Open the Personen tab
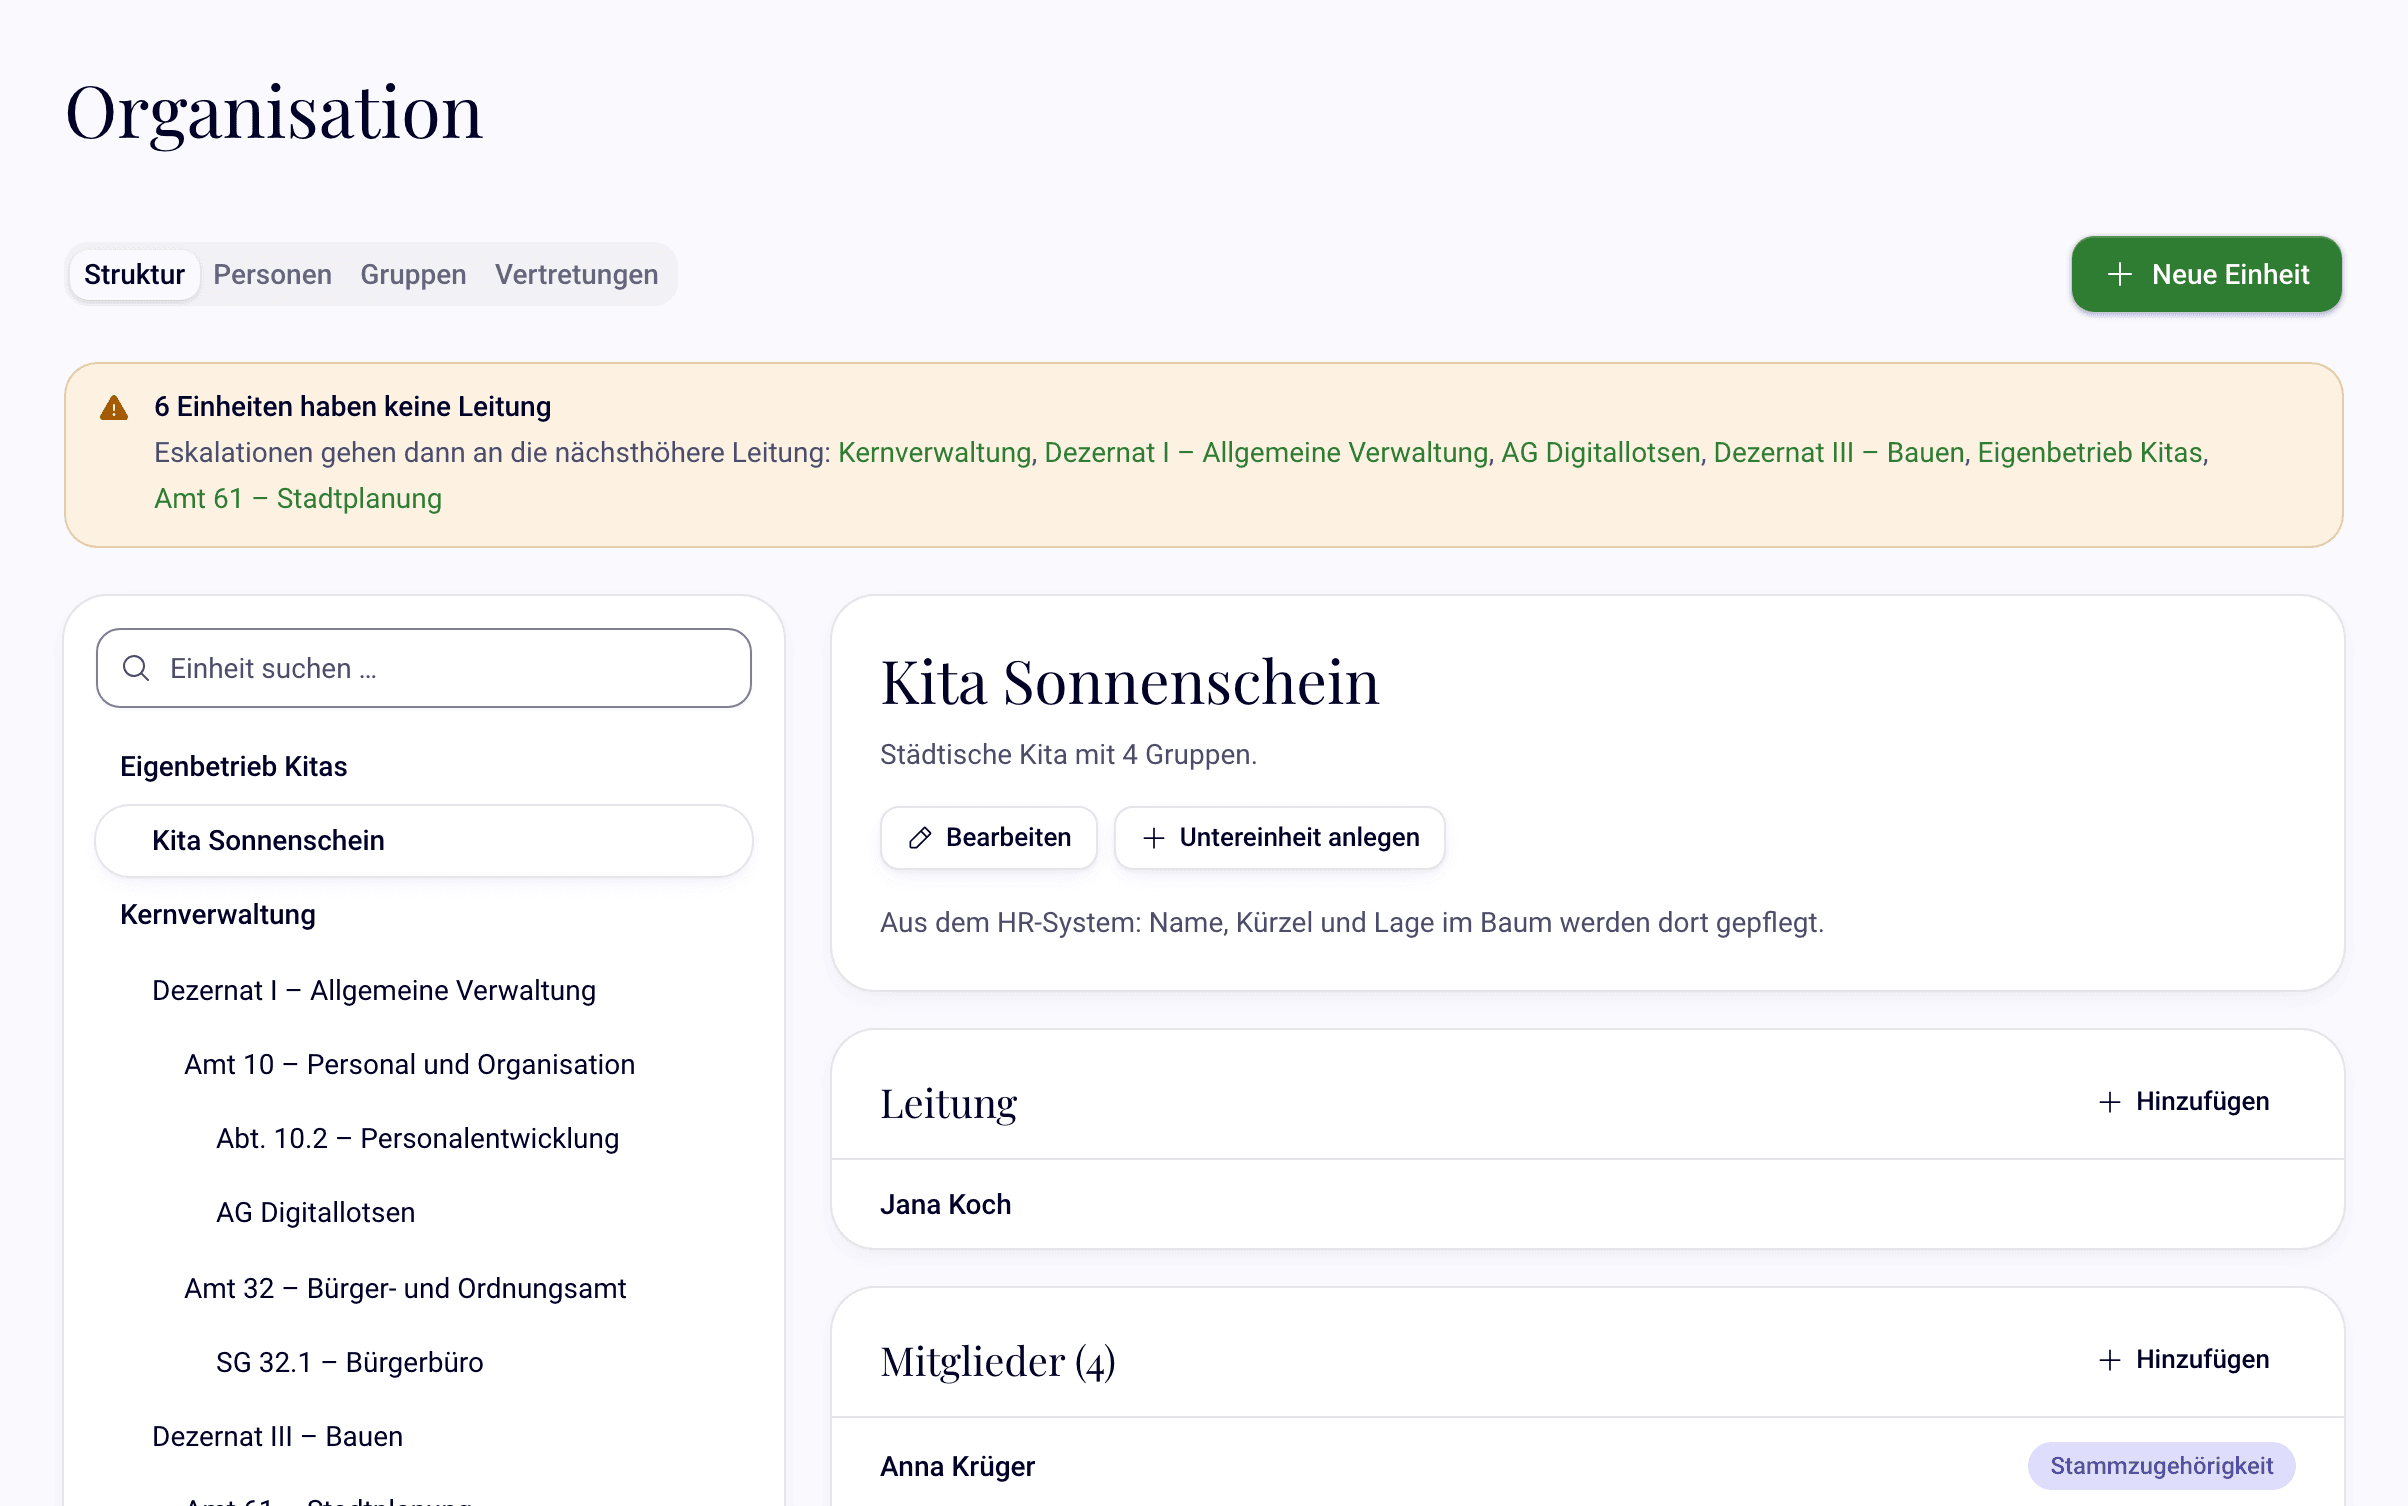The image size is (2408, 1506). coord(272,275)
